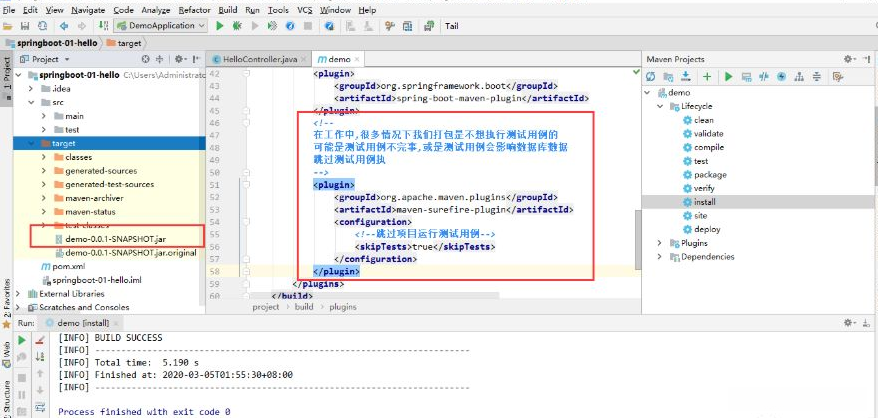Viewport: 878px width, 418px height.
Task: Debug DemoApplication with the bug icon
Action: 237,26
